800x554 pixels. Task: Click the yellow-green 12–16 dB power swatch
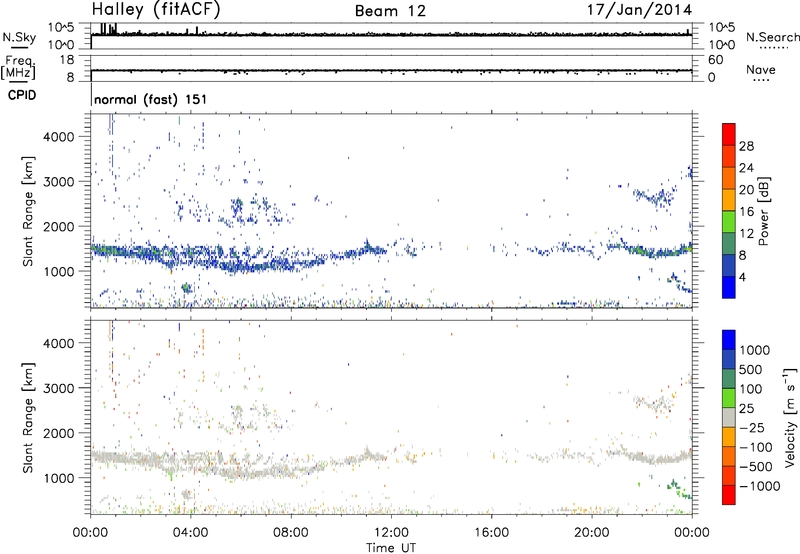pyautogui.click(x=729, y=222)
